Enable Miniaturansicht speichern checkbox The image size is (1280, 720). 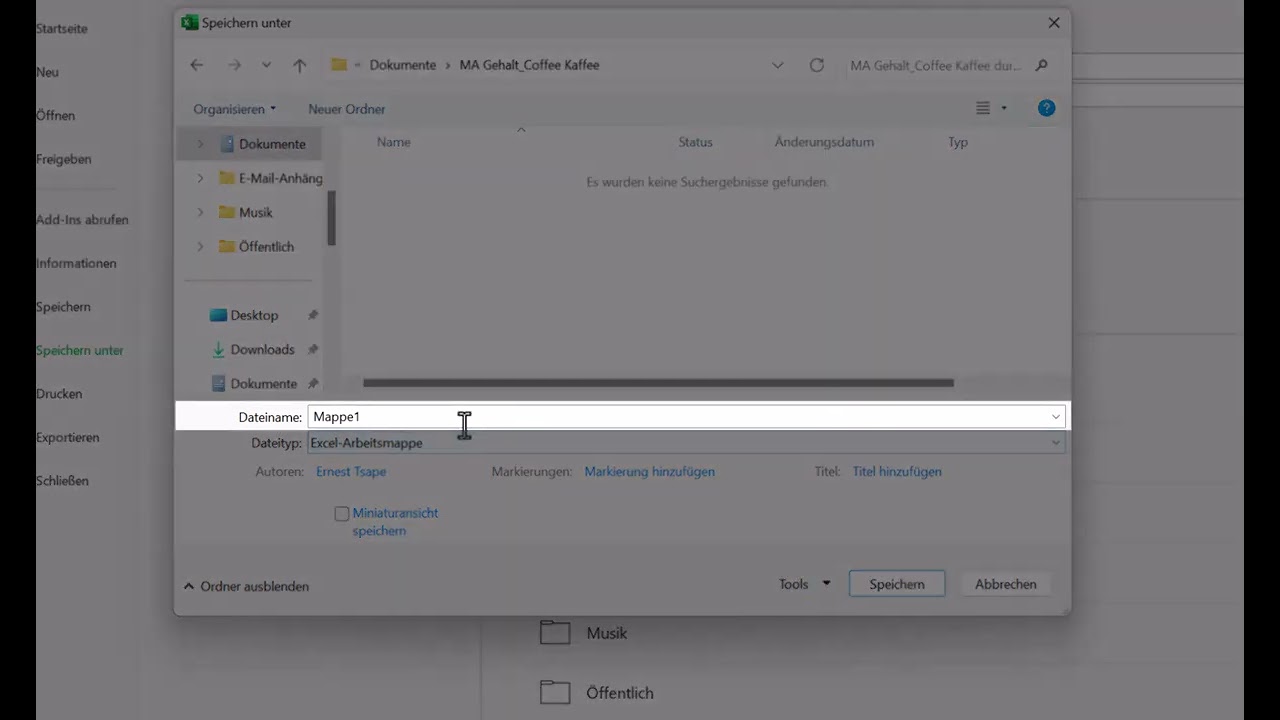pos(342,513)
